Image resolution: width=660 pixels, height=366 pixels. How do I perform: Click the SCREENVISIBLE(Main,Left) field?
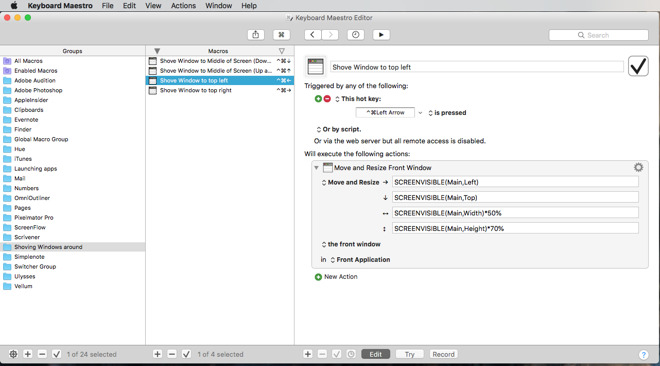click(515, 182)
